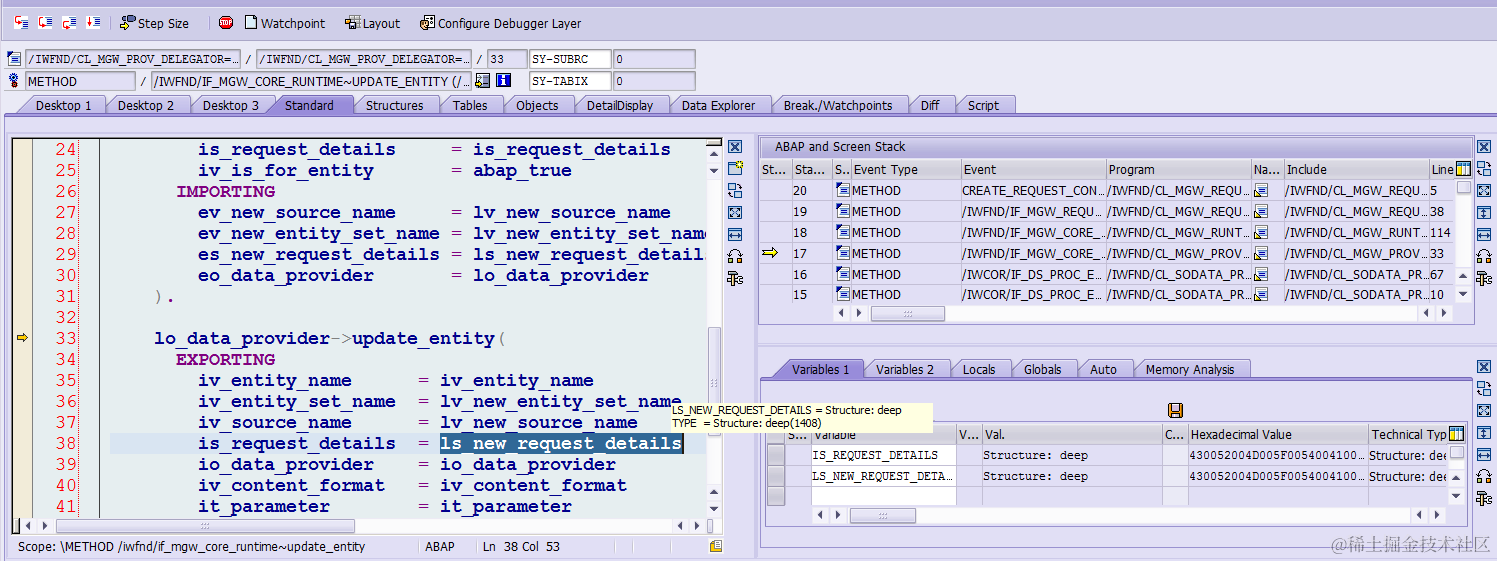Click headphones services icon beside source editor
This screenshot has width=1497, height=561.
(x=735, y=256)
